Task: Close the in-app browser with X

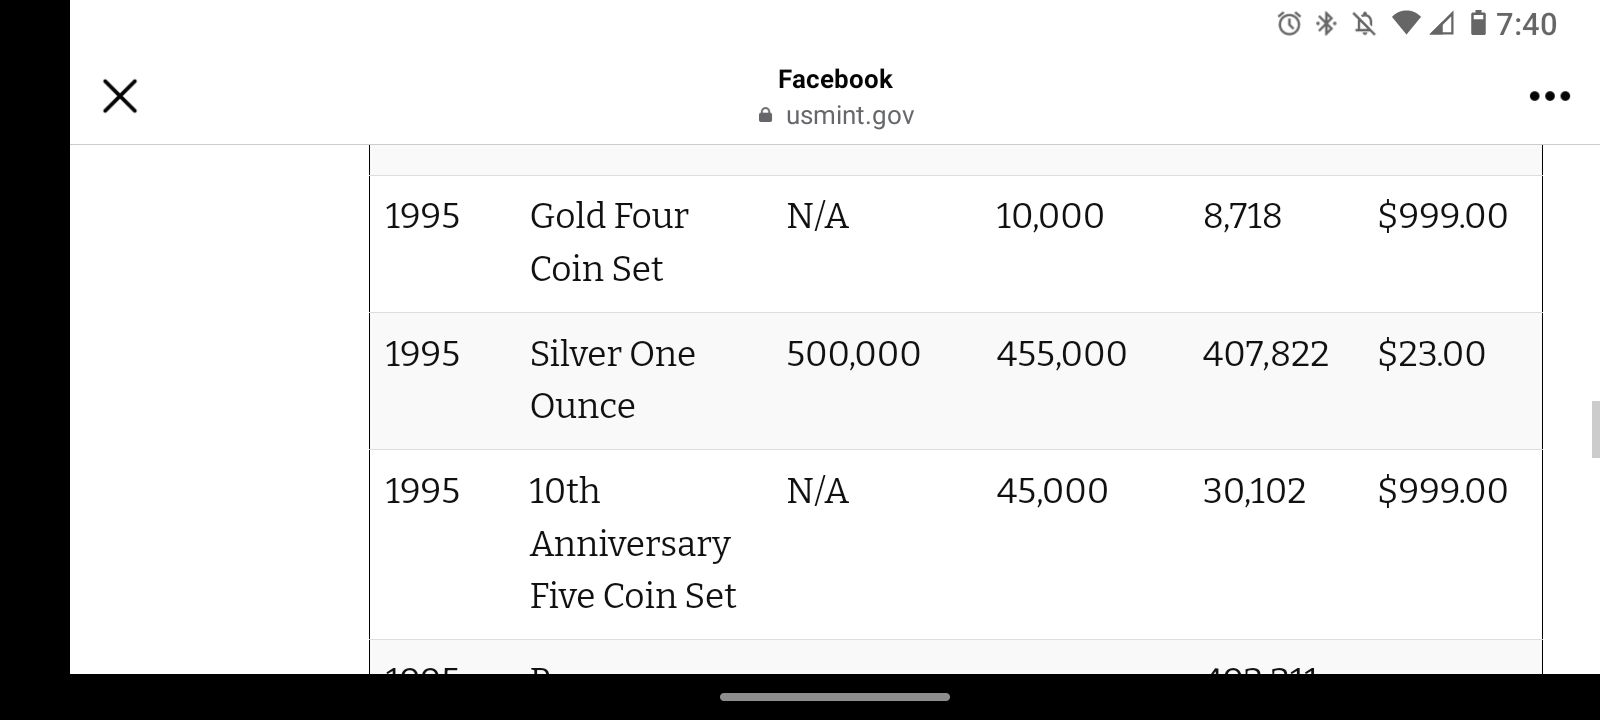Action: click(x=120, y=96)
